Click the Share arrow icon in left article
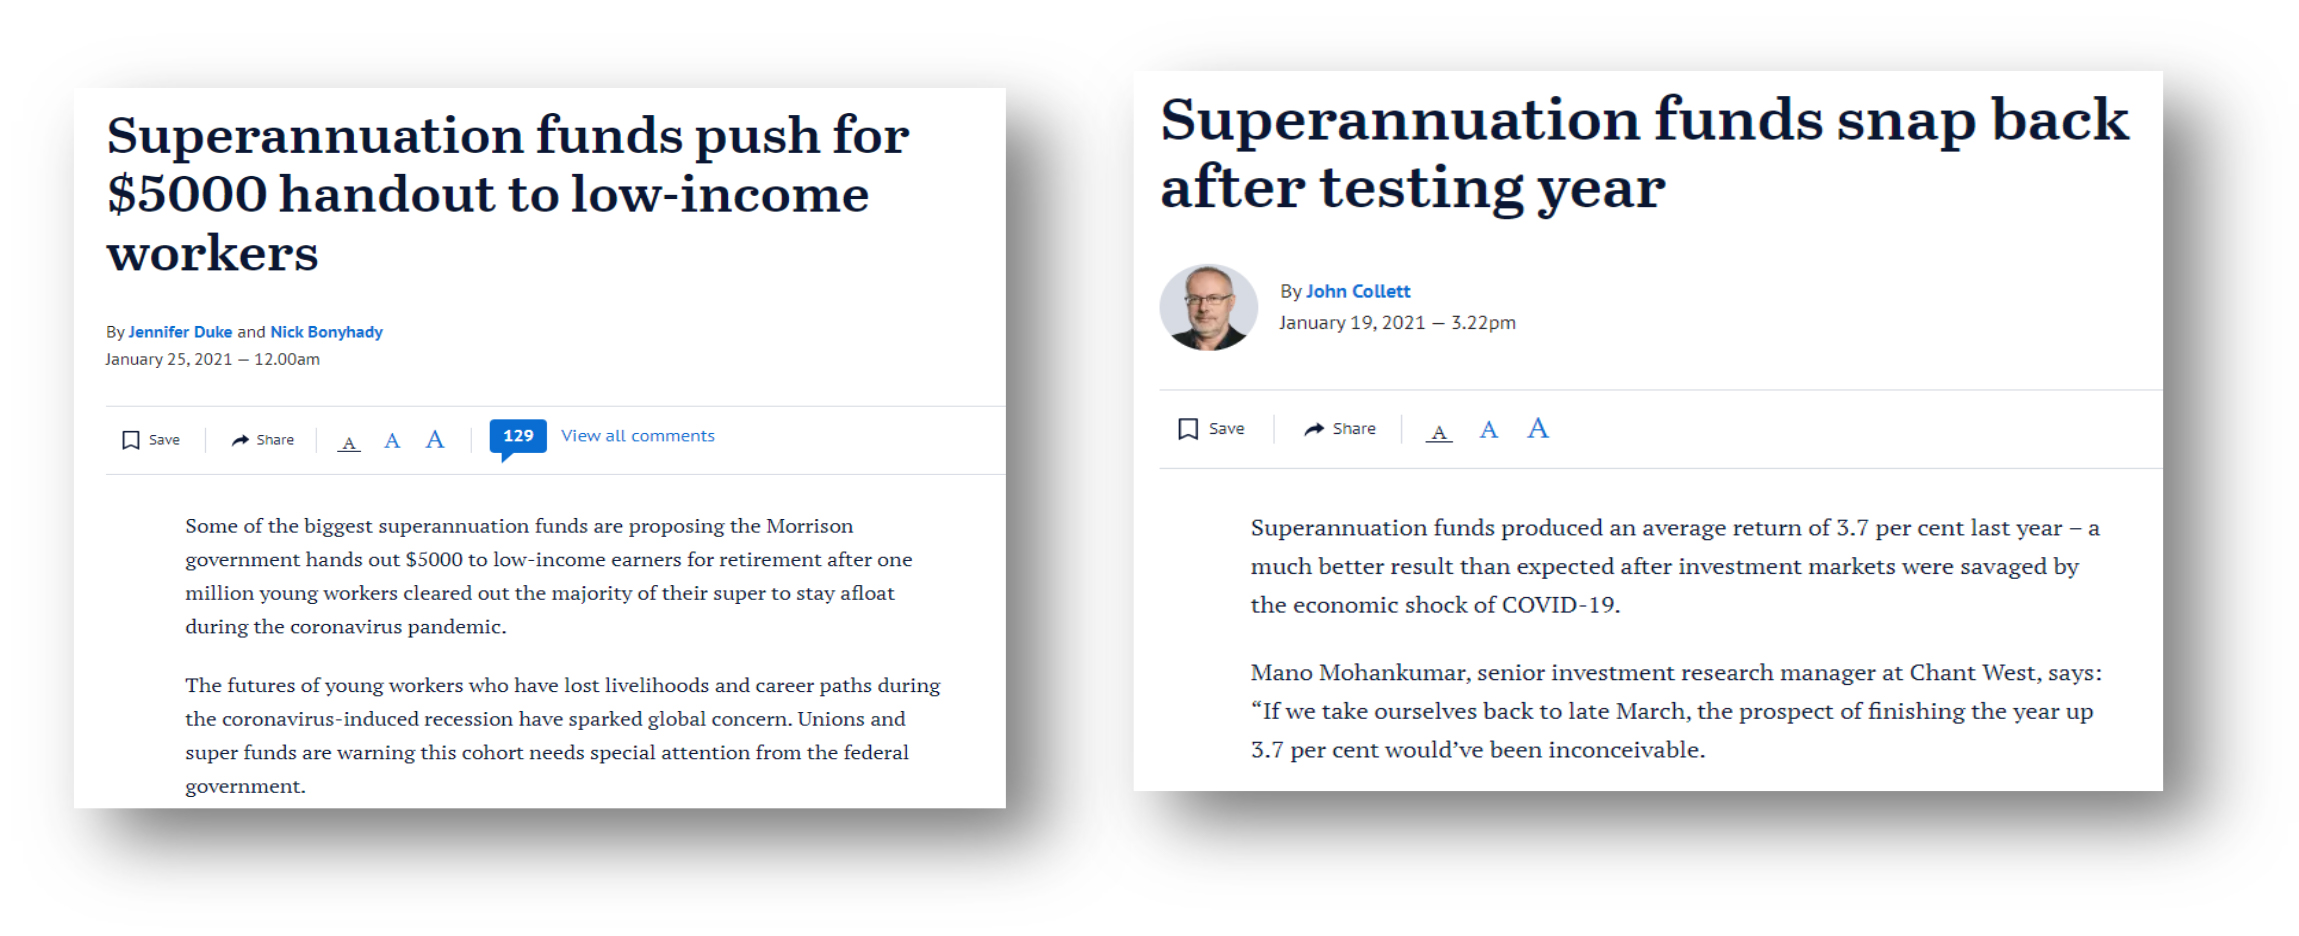This screenshot has width=2299, height=936. (240, 440)
